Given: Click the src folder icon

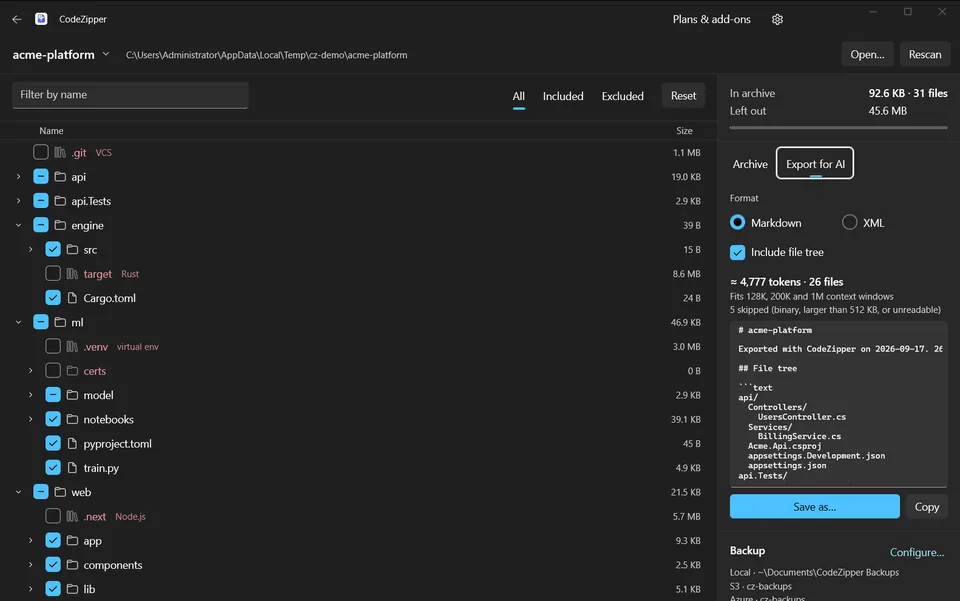Looking at the screenshot, I should click(72, 250).
